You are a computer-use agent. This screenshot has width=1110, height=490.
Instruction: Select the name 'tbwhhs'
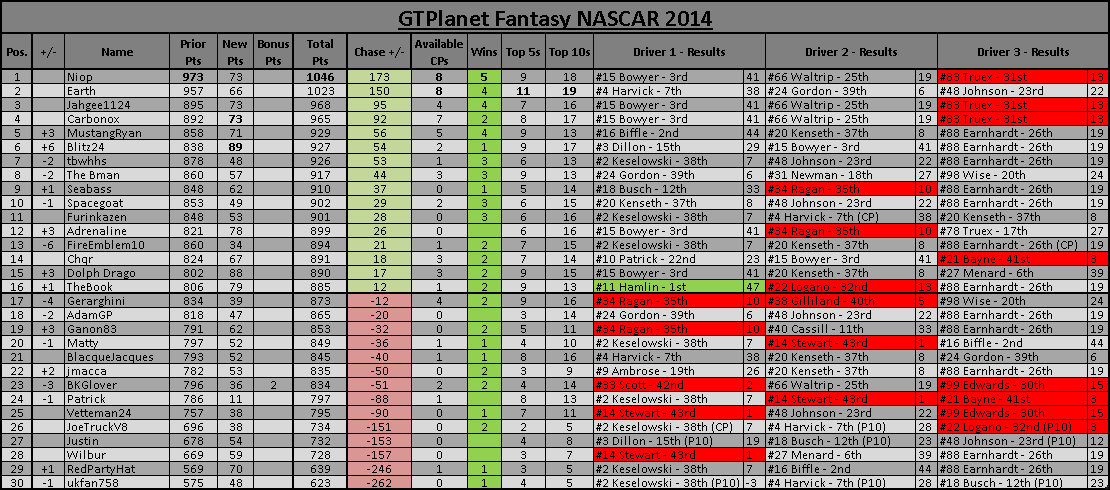117,160
